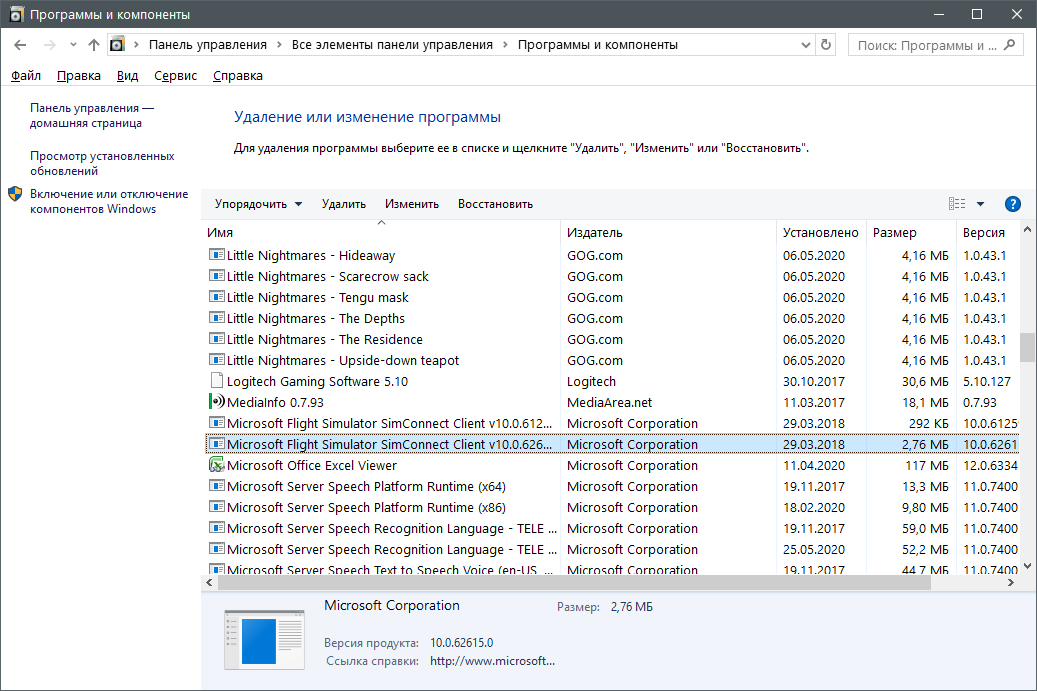Expand the Упорядочить dropdown
The image size is (1037, 691).
pos(258,204)
